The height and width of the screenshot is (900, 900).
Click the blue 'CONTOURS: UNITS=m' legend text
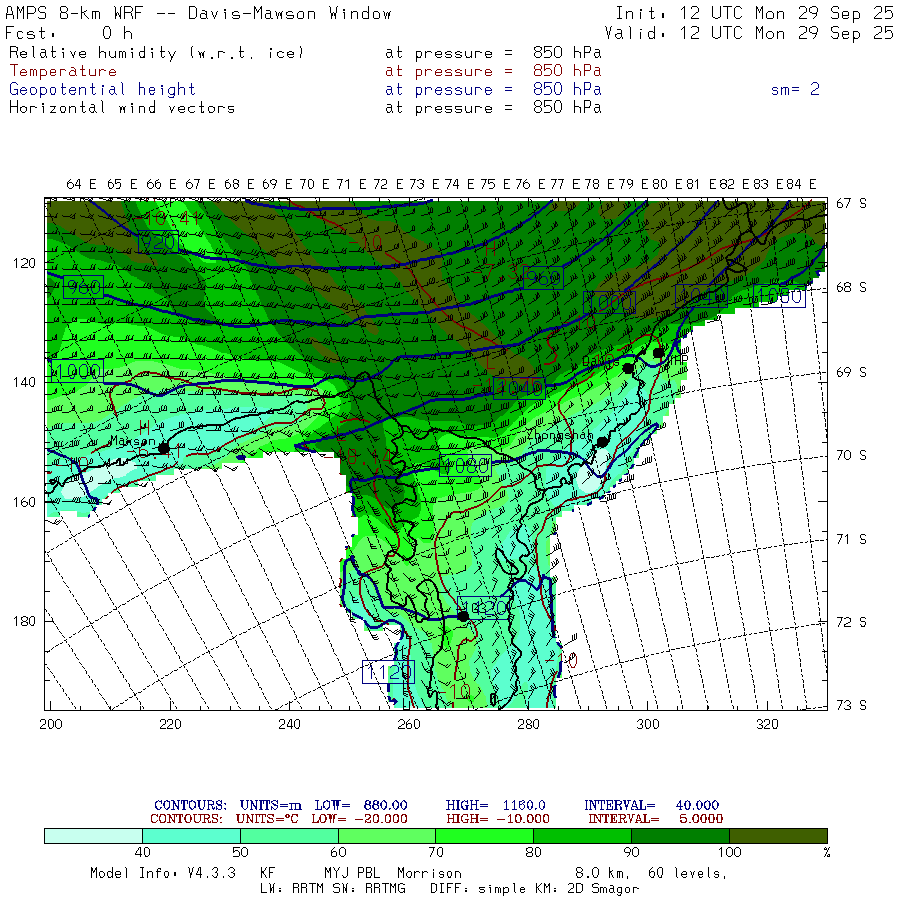(x=228, y=805)
